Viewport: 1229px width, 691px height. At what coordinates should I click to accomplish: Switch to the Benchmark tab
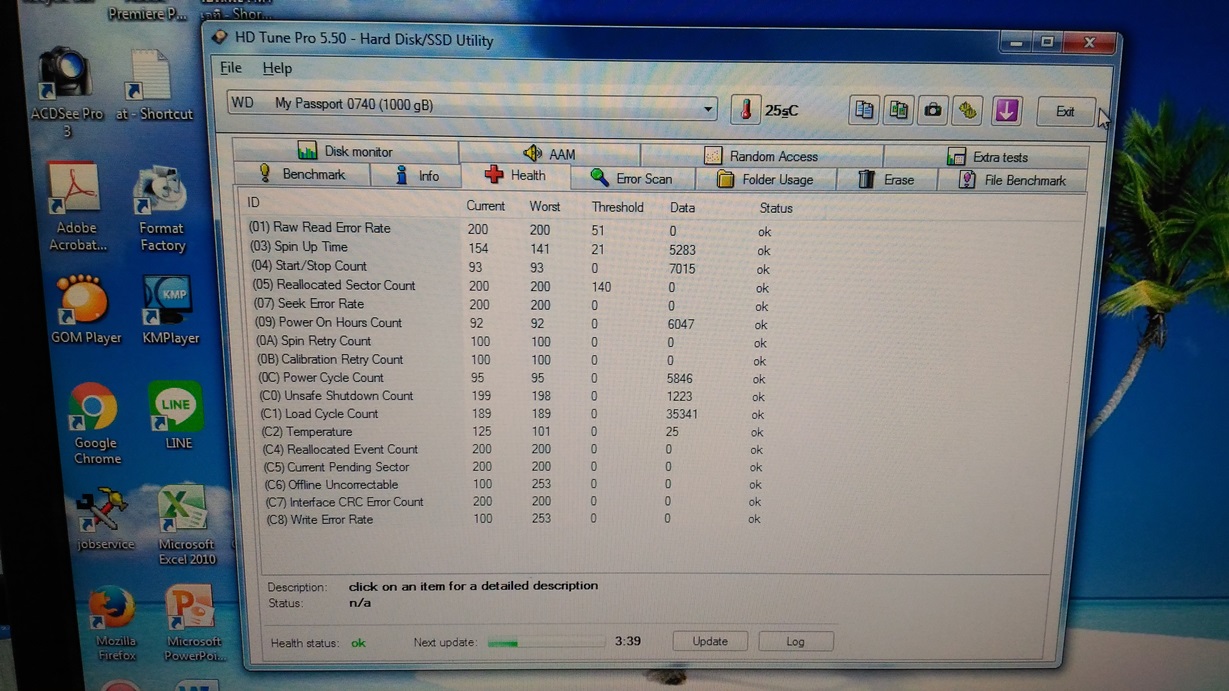point(302,175)
